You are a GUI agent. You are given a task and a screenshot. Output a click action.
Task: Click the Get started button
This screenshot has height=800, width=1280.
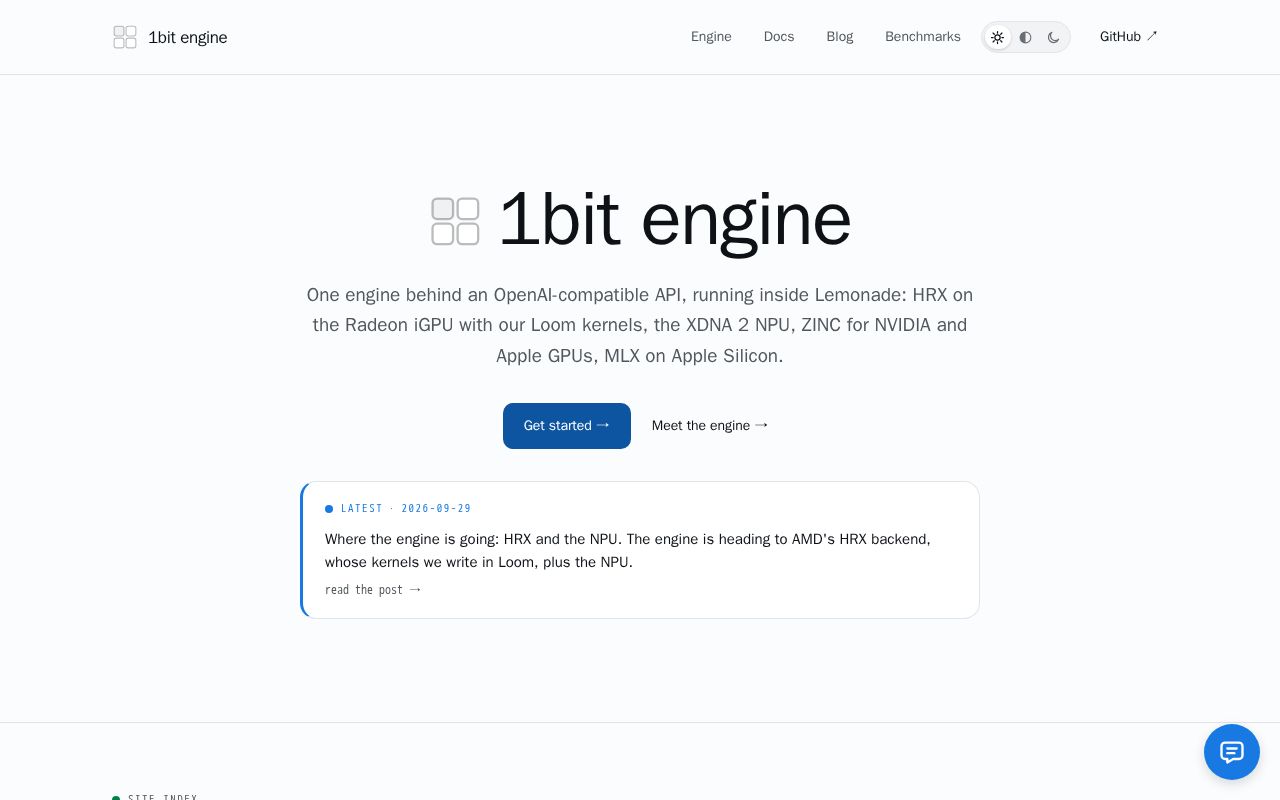567,426
